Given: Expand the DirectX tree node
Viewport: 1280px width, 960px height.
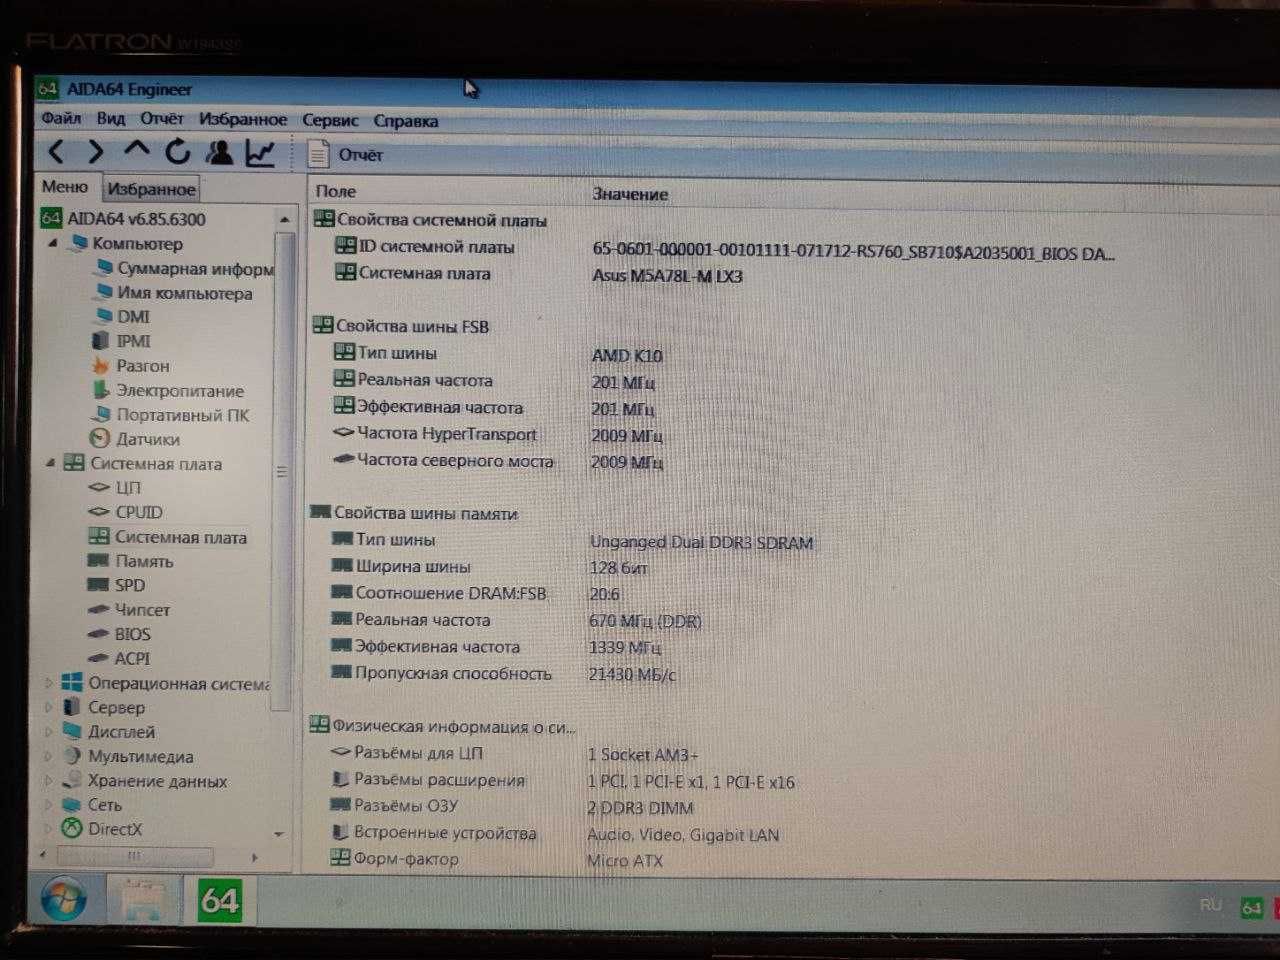Looking at the screenshot, I should (x=49, y=829).
